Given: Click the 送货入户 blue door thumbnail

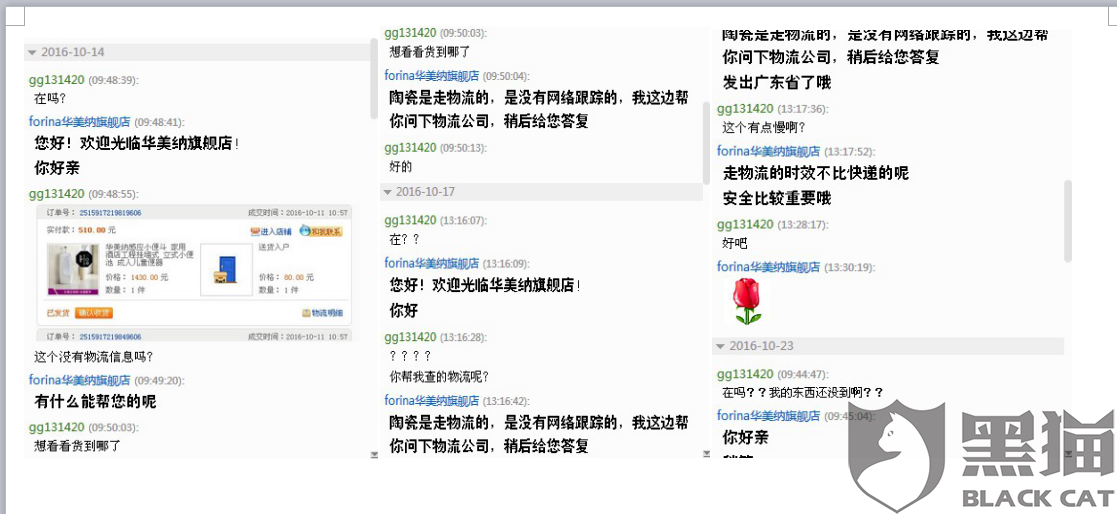Looking at the screenshot, I should [x=227, y=270].
